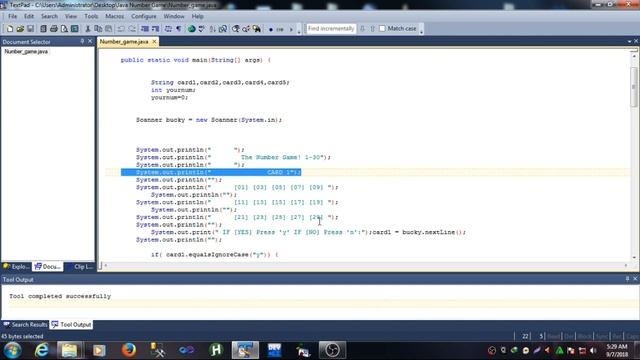The width and height of the screenshot is (640, 360).
Task: Open the globe web browser icon
Action: (191, 29)
